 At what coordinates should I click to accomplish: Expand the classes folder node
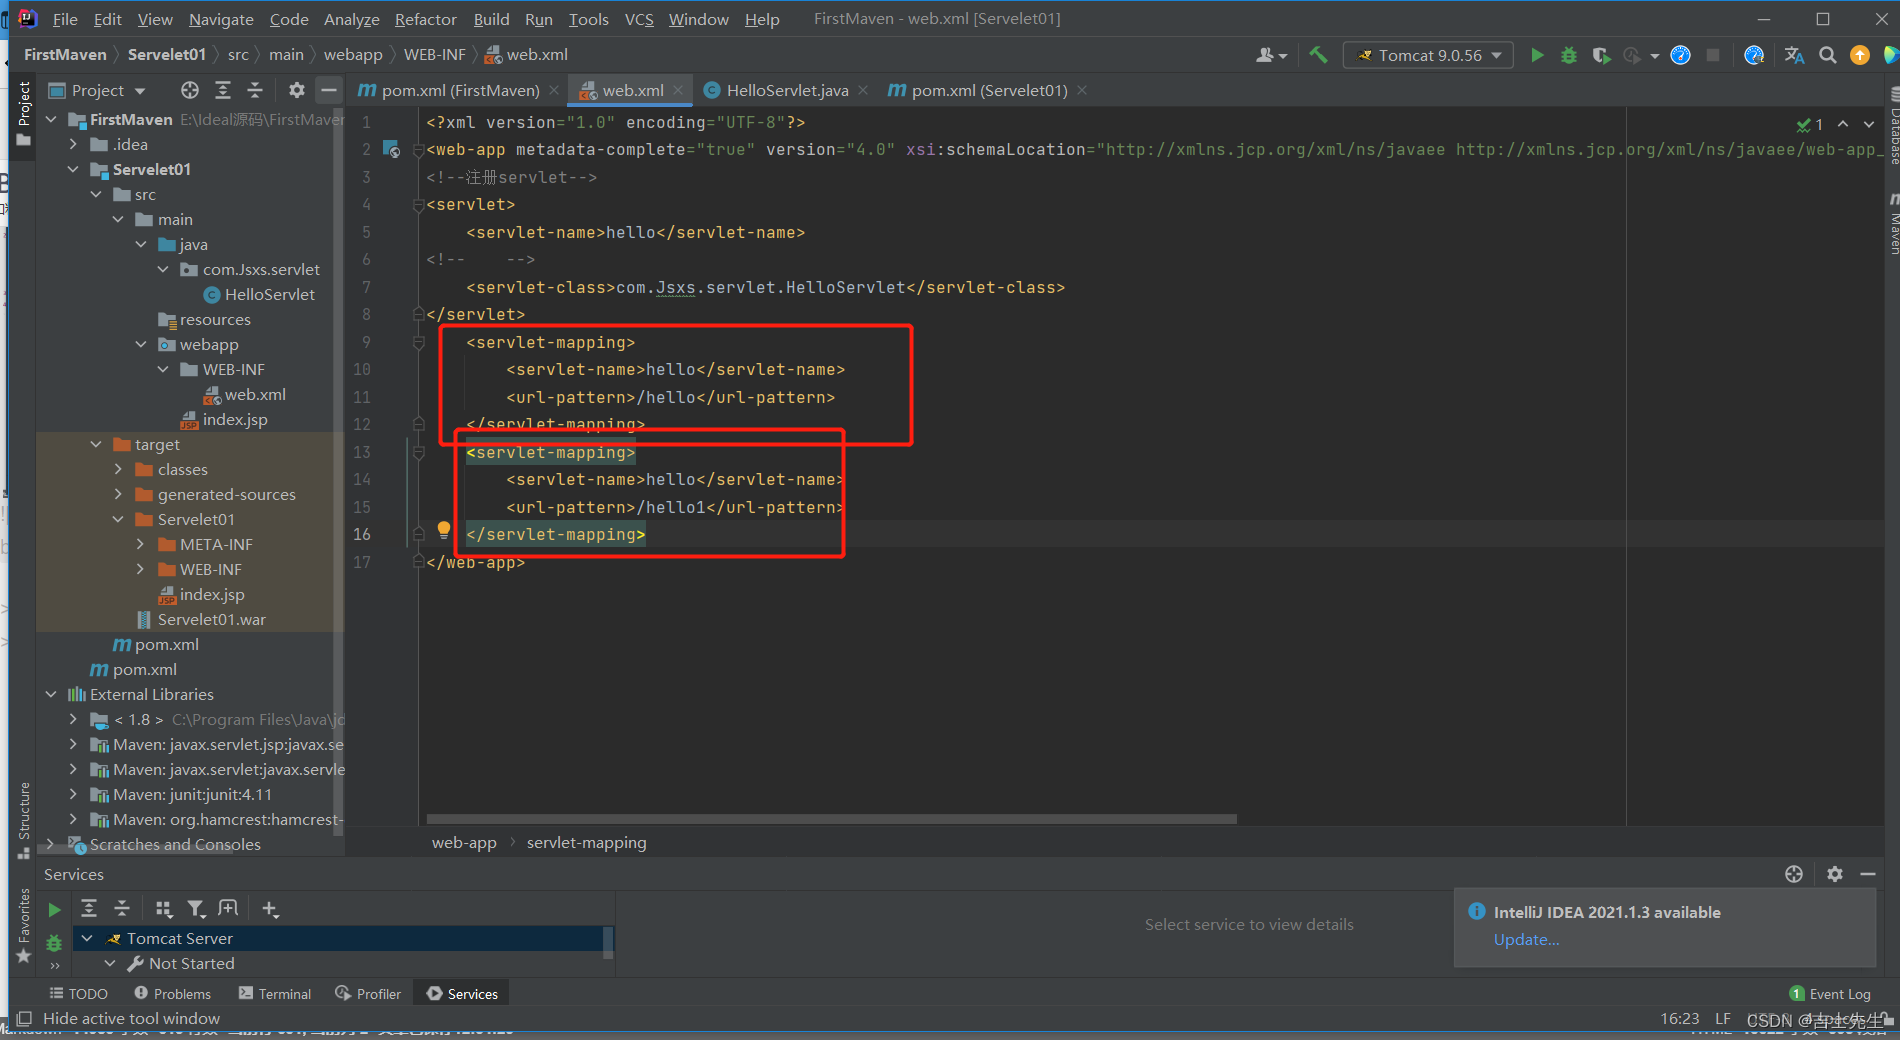[118, 469]
